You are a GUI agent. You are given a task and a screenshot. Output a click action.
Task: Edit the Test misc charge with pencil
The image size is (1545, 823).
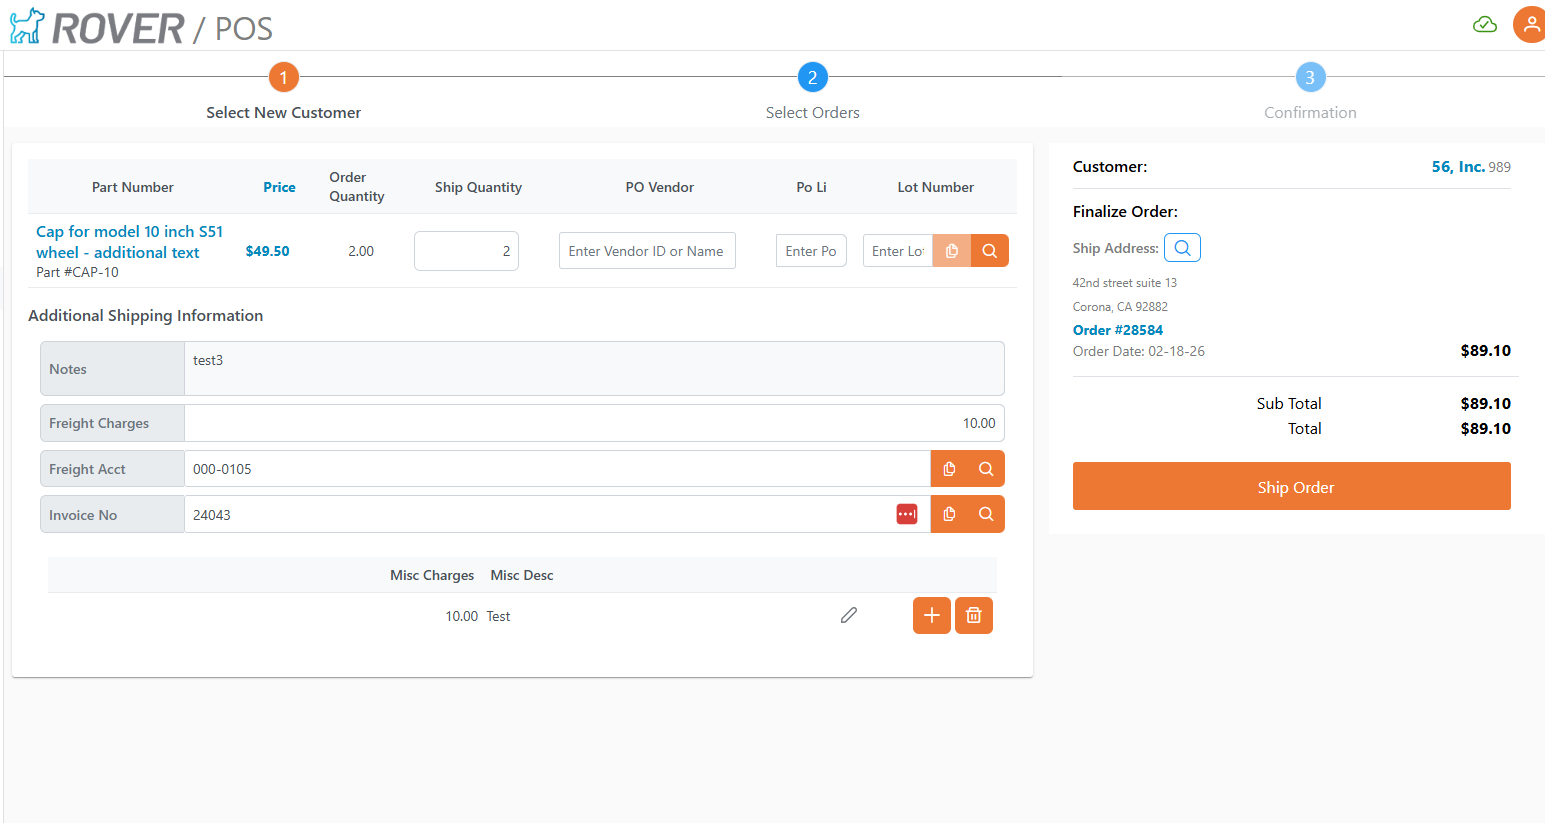coord(849,615)
